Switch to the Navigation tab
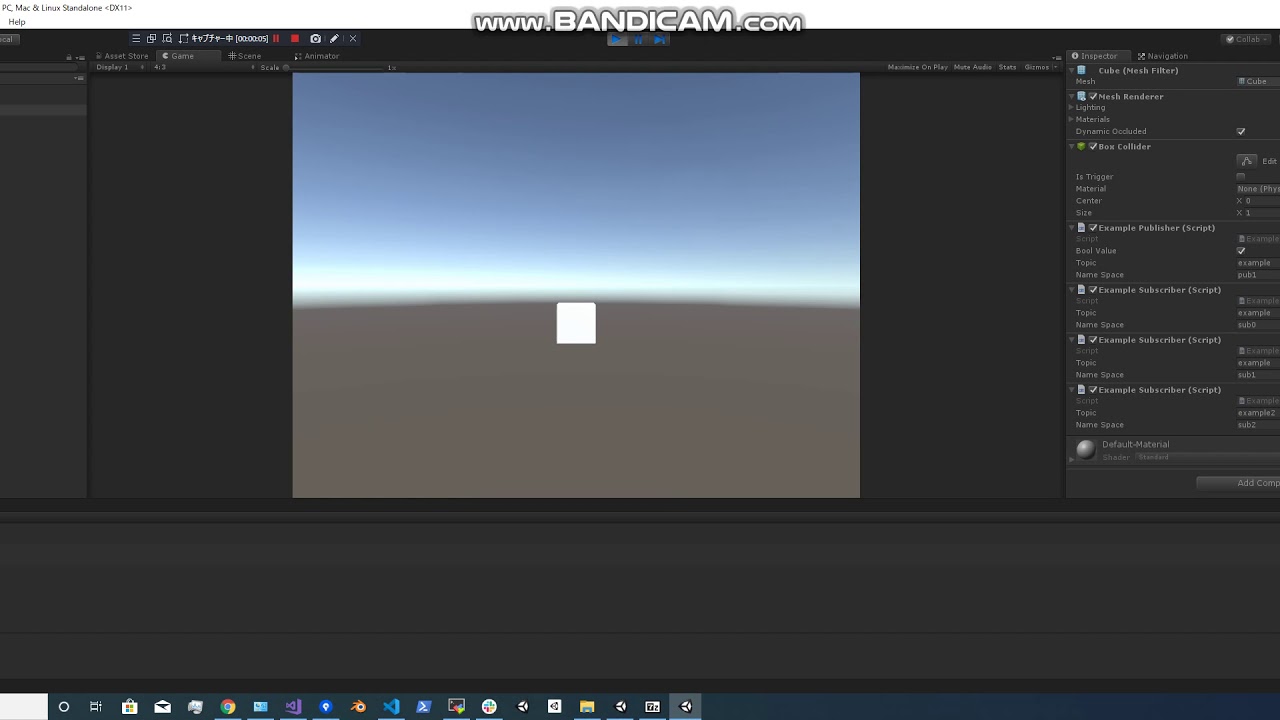The width and height of the screenshot is (1280, 720). click(1163, 56)
